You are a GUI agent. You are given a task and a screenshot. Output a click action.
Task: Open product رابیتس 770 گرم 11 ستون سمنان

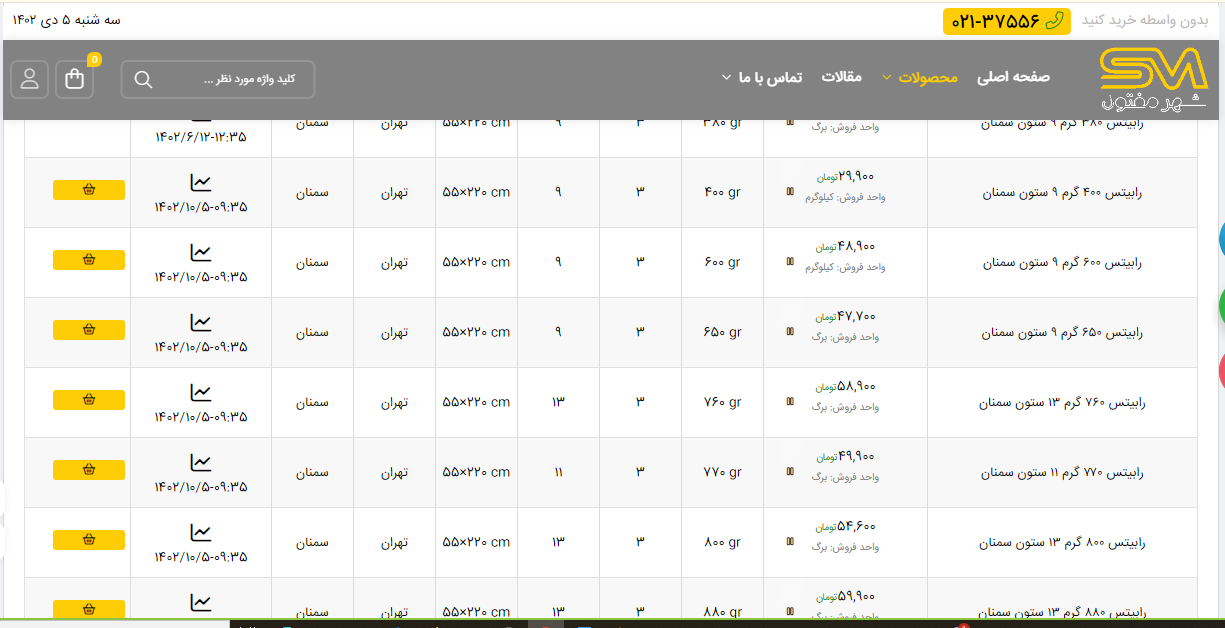click(x=1061, y=472)
